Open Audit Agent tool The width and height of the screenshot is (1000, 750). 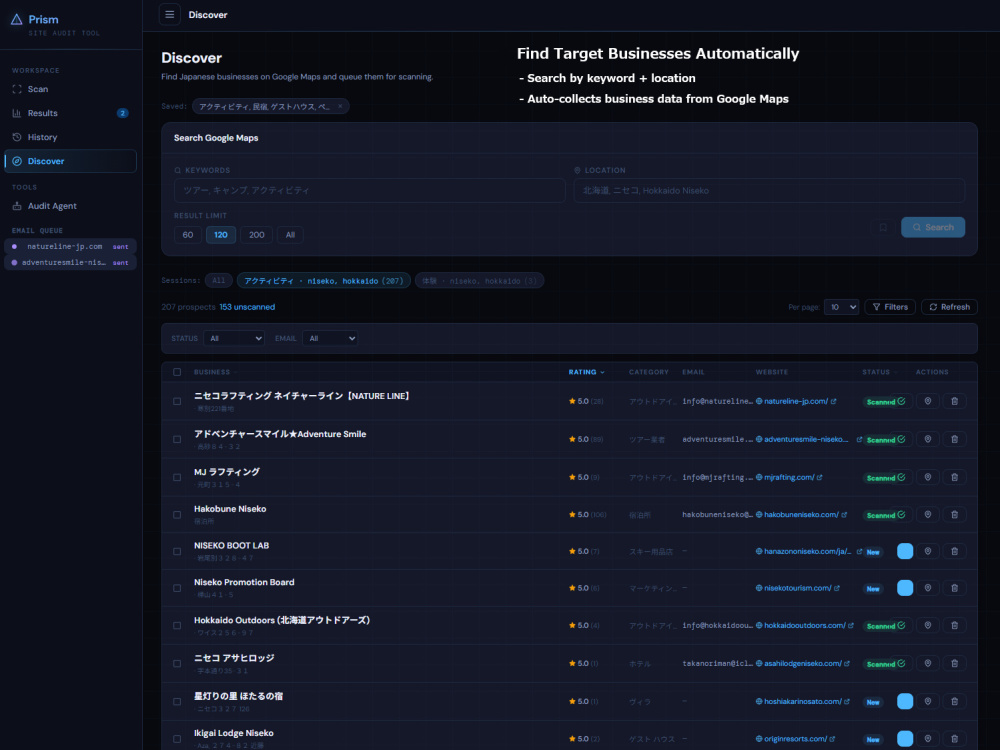pos(70,206)
